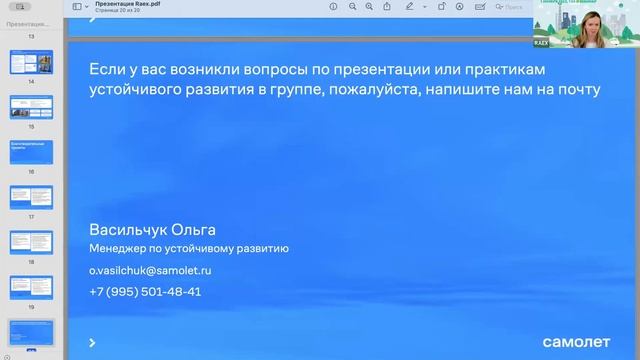Click the email o.vasilchuk@samolet.ru
The width and height of the screenshot is (640, 360).
(150, 271)
